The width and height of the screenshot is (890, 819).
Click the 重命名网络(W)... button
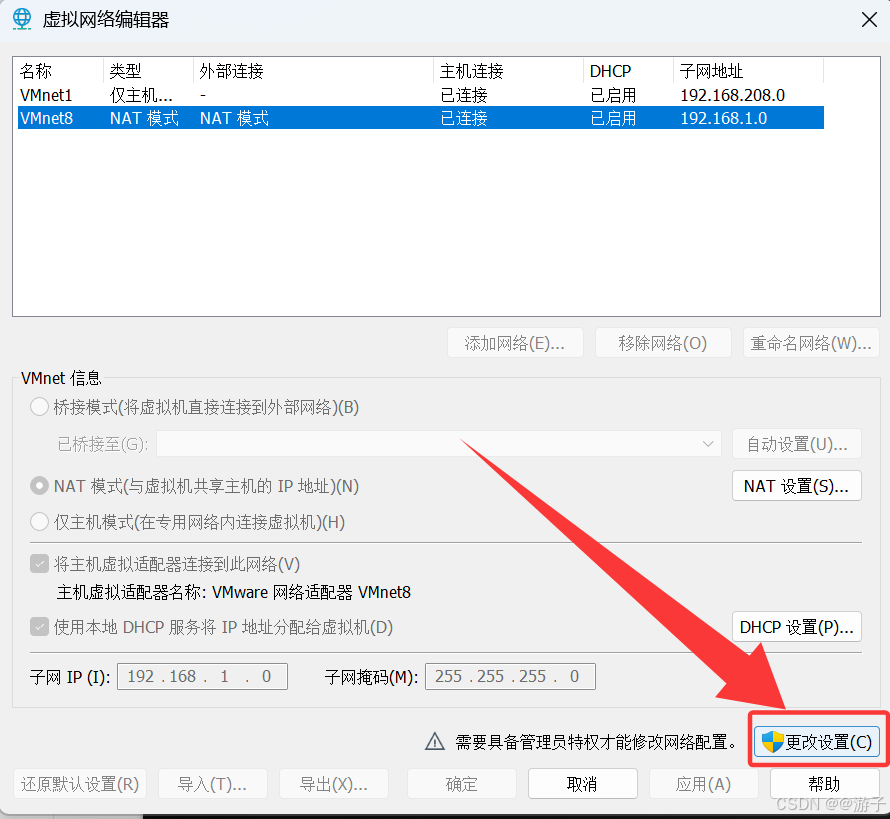(811, 343)
